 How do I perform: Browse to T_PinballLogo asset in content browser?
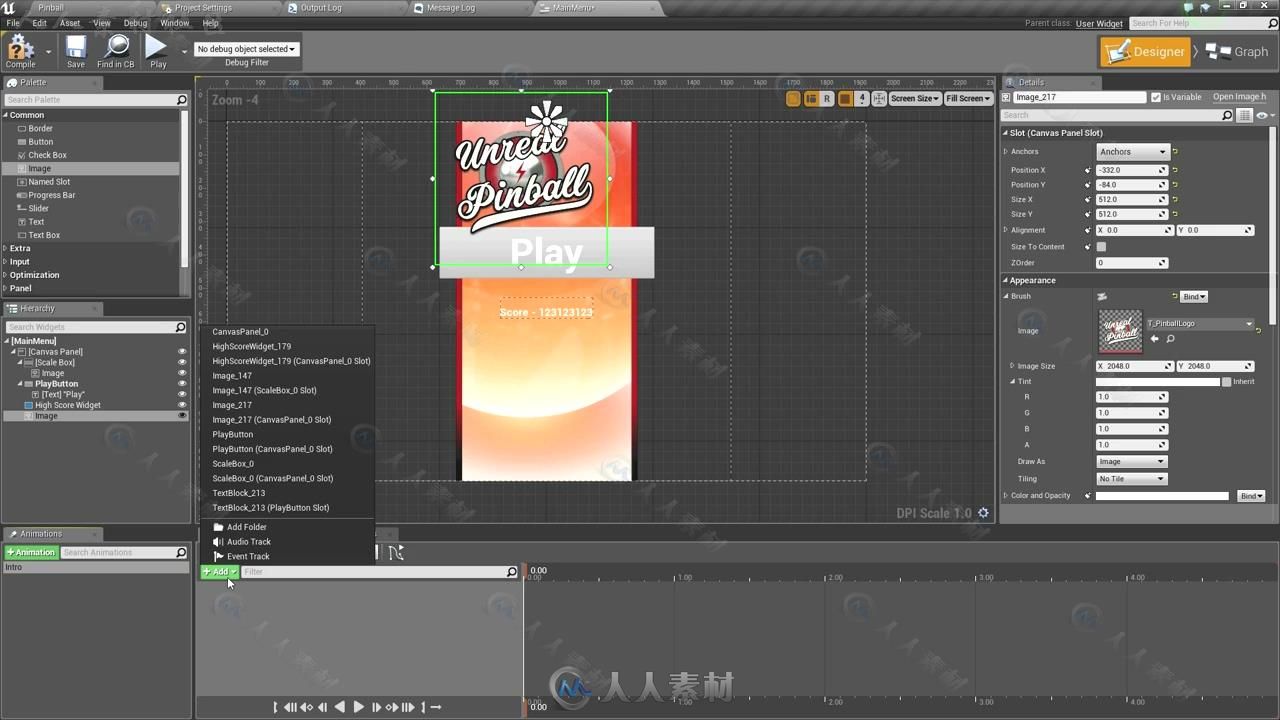click(1170, 339)
